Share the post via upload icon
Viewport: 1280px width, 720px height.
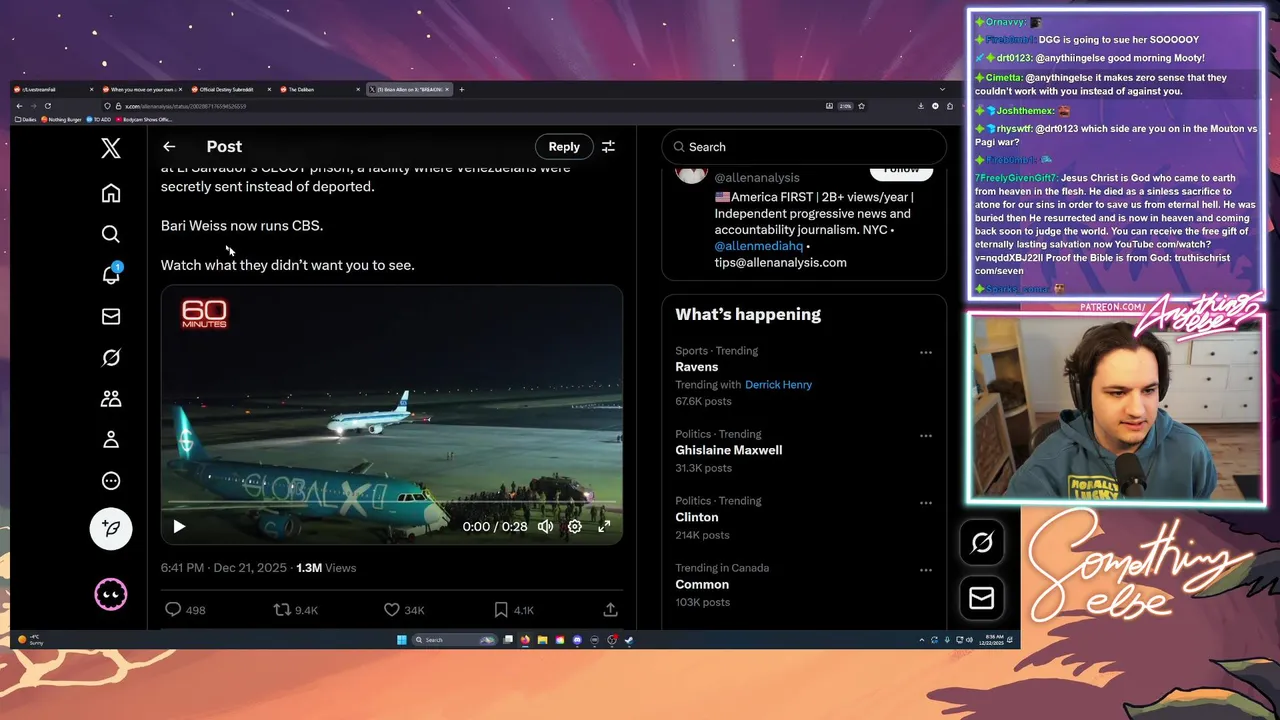(x=610, y=610)
